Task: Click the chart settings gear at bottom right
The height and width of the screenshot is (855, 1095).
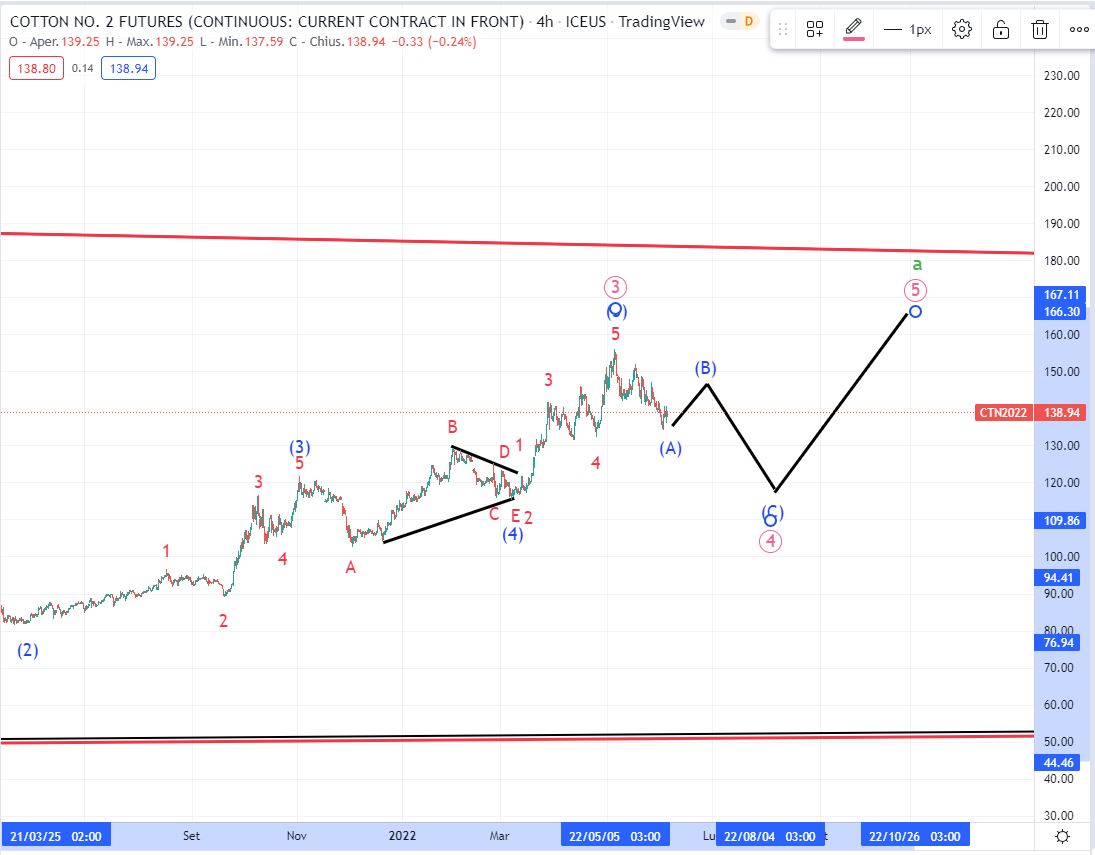Action: click(1062, 836)
